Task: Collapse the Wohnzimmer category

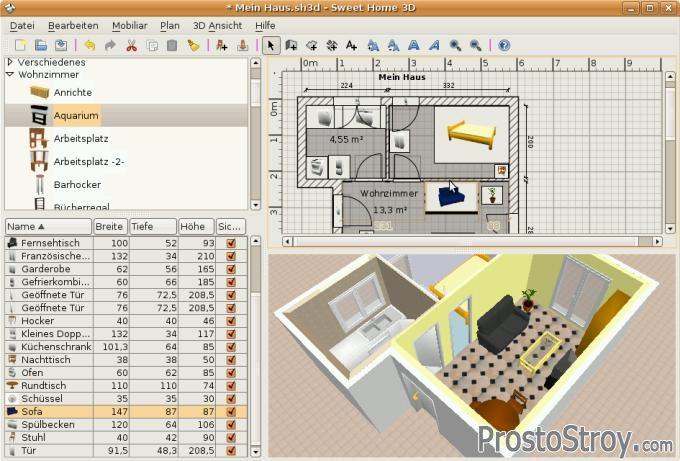Action: (x=10, y=75)
